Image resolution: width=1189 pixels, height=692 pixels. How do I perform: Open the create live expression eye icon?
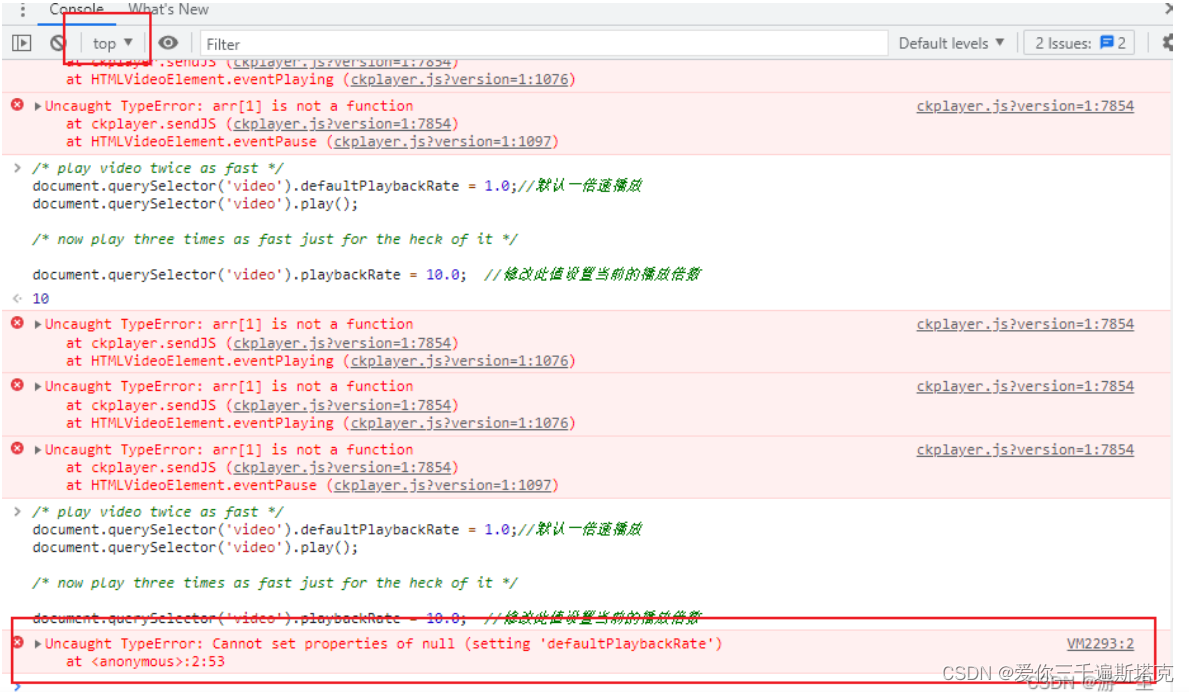click(168, 42)
